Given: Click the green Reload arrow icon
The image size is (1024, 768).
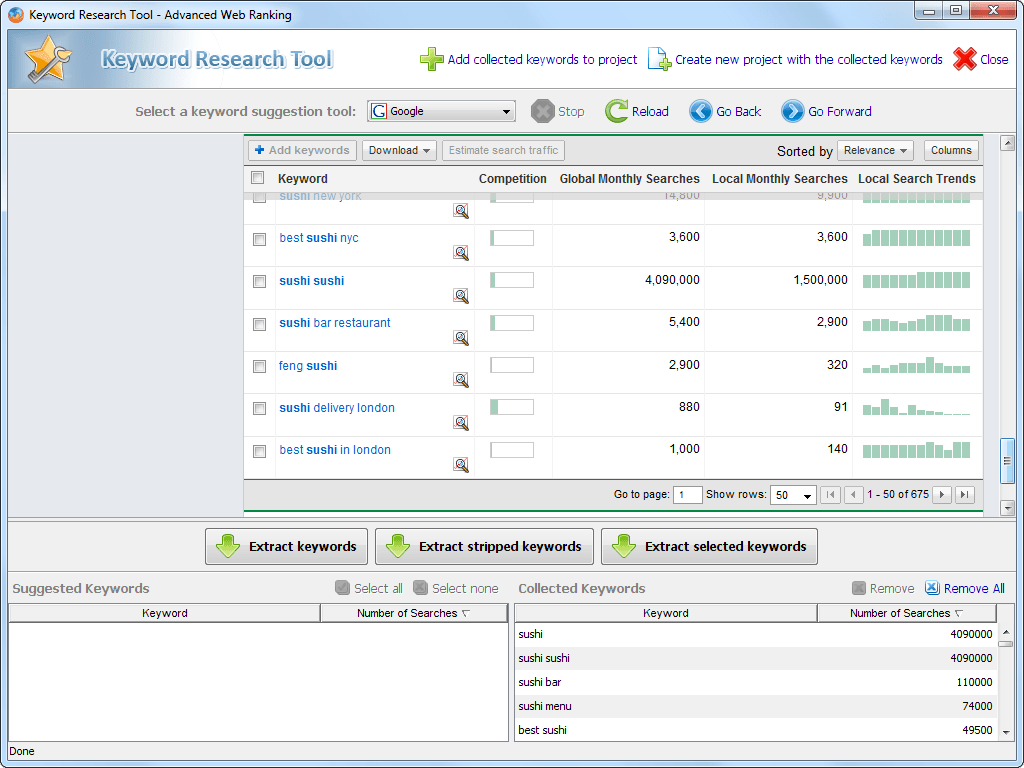Looking at the screenshot, I should pos(616,112).
